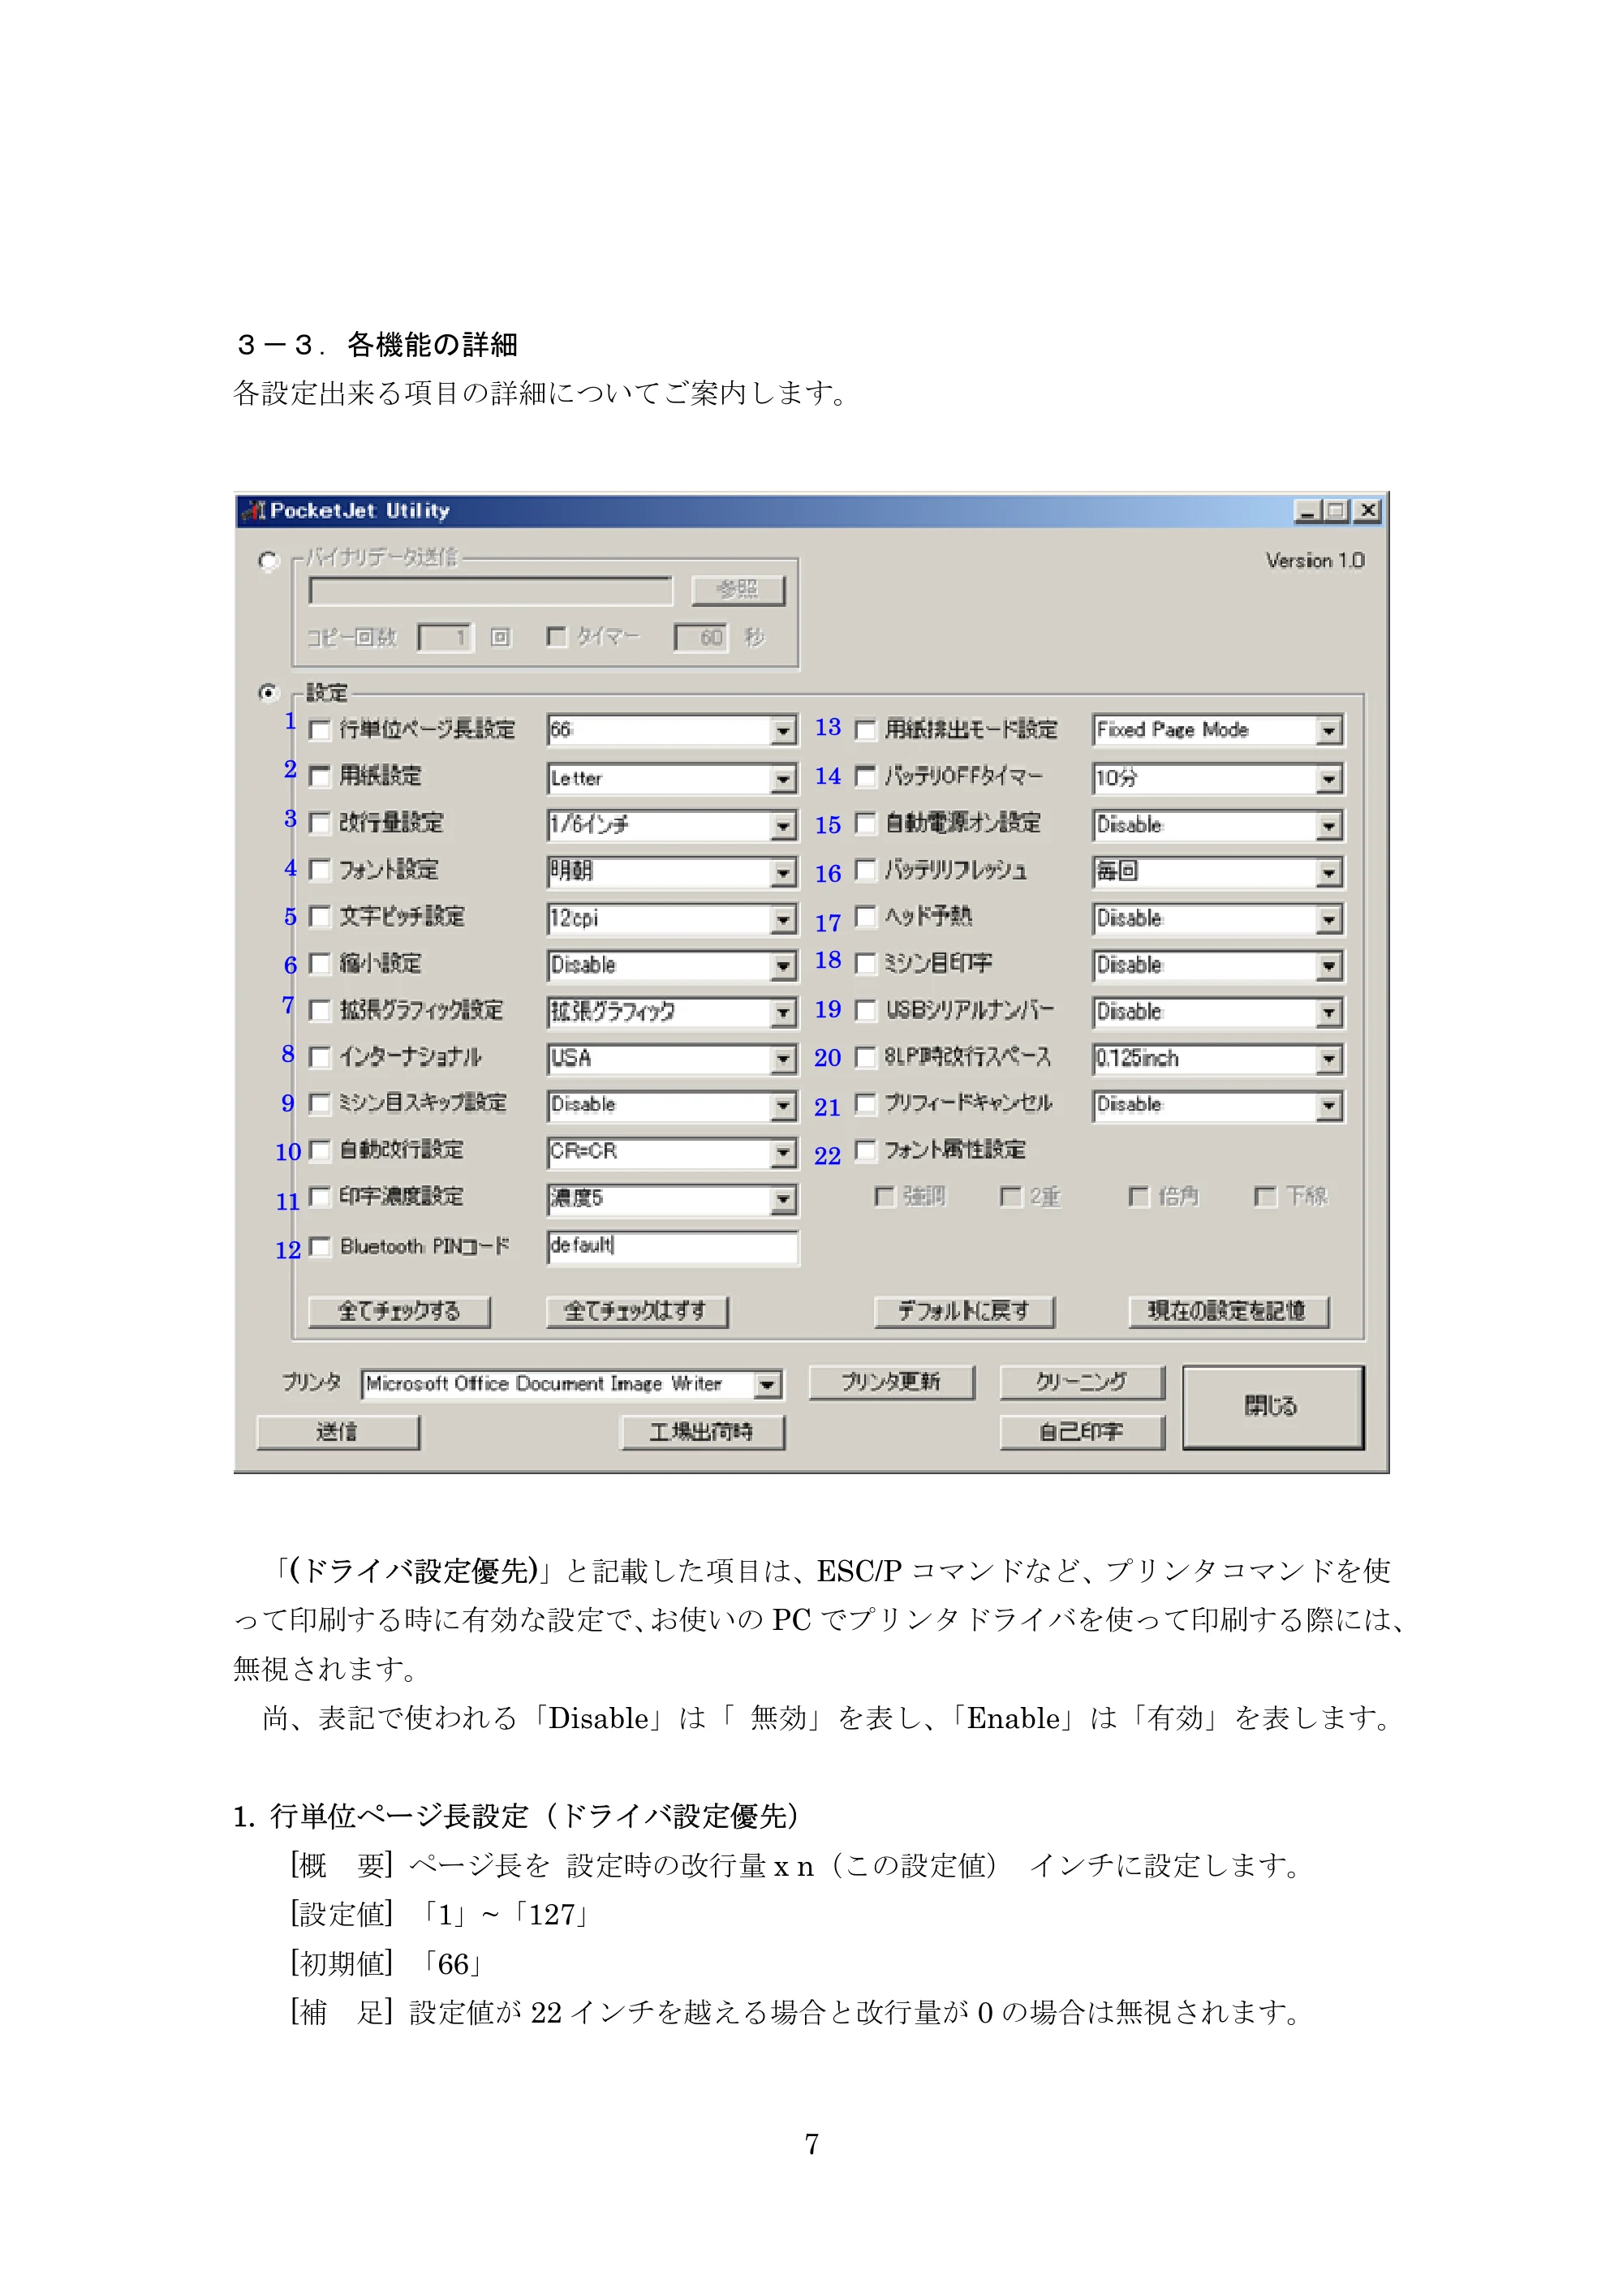Open the プリンタ selection dropdown
The image size is (1623, 2296).
572,1384
